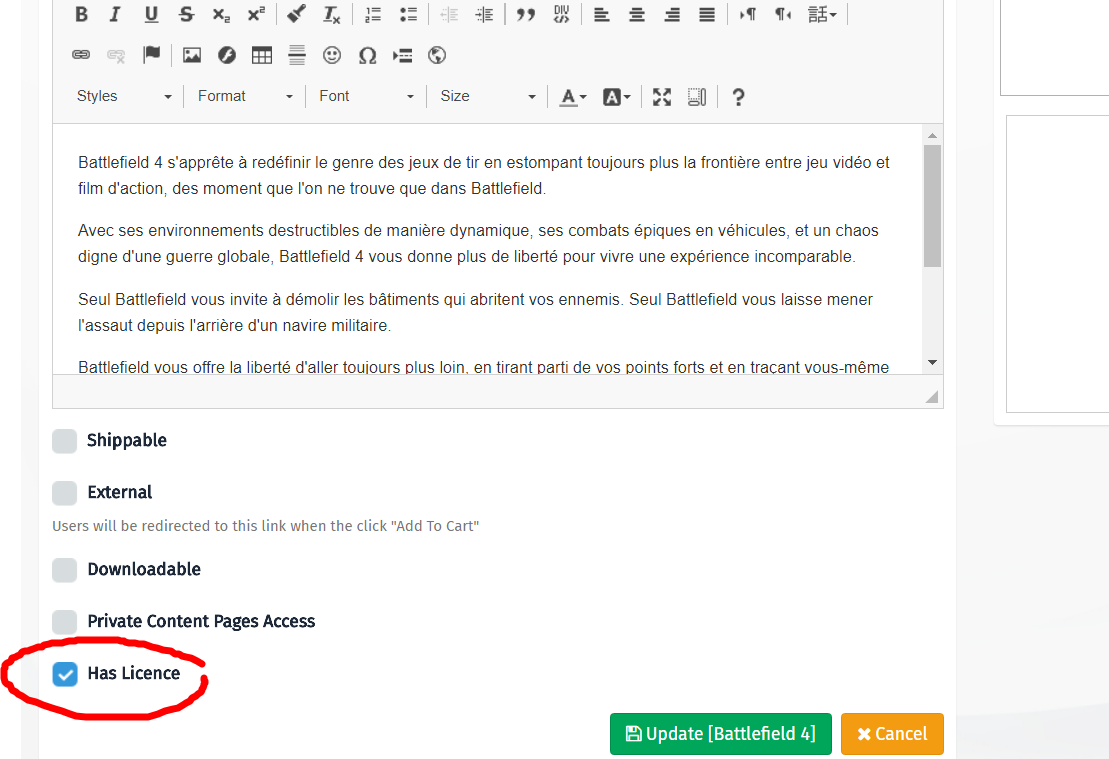Open the Set Language dropdown
Screen dimensions: 1109x759
pos(823,14)
